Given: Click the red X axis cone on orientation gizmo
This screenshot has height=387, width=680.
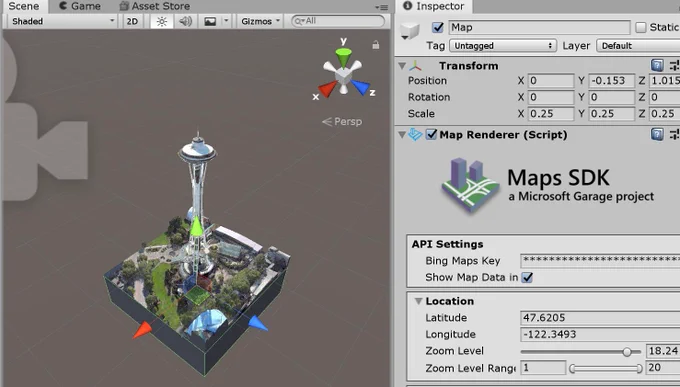Looking at the screenshot, I should click(x=327, y=89).
